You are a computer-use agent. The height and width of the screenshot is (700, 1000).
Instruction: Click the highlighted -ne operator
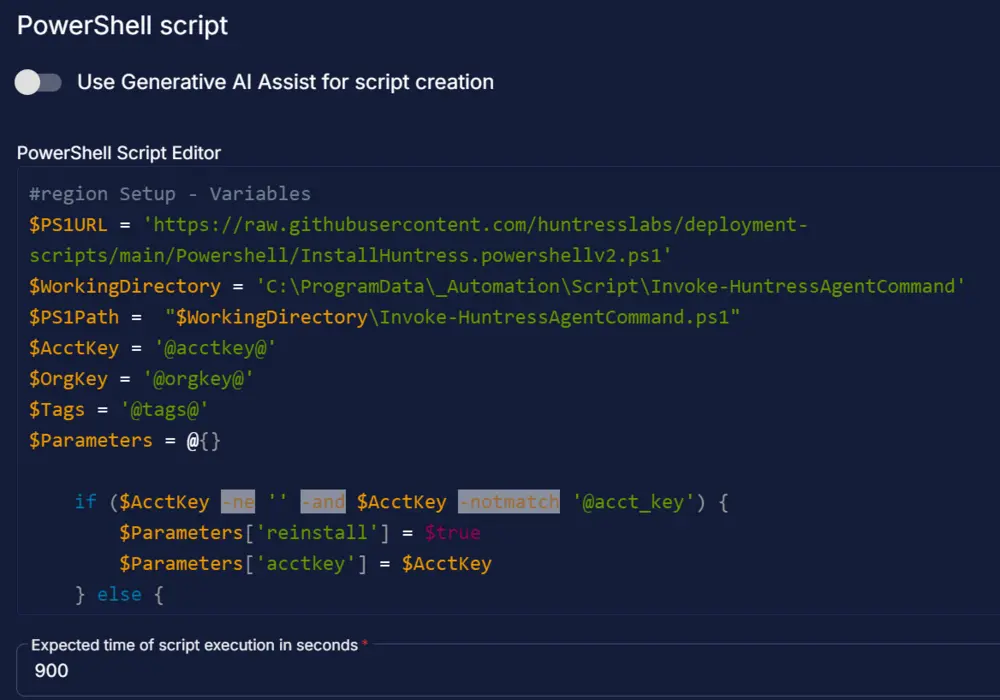[238, 502]
